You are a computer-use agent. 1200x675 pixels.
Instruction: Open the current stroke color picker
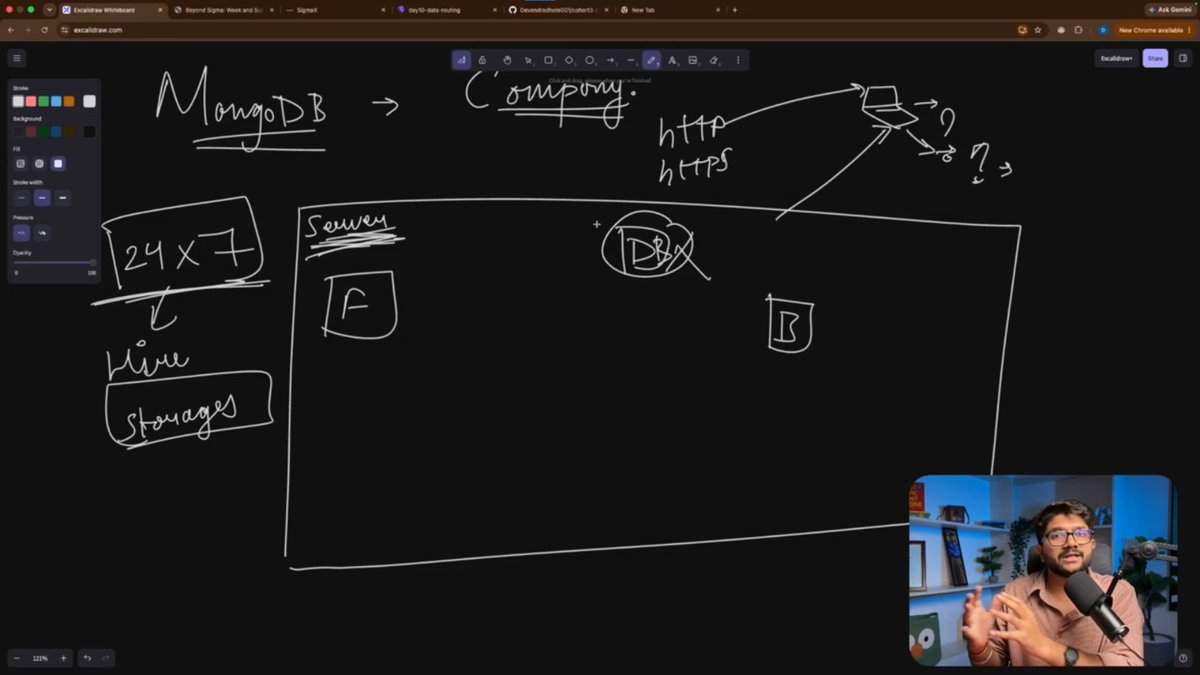point(90,101)
